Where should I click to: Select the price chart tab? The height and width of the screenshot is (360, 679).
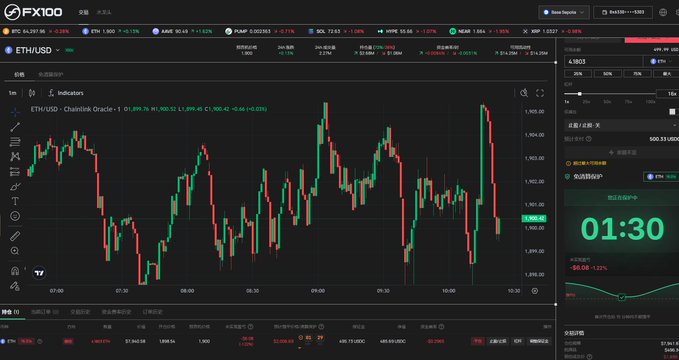19,75
